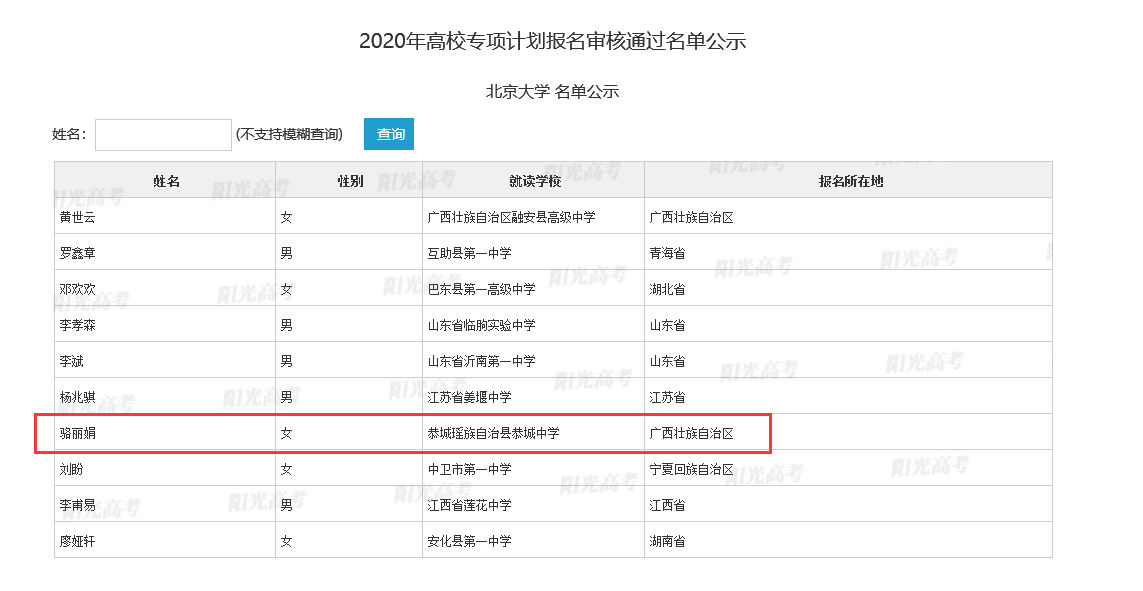Viewport: 1143px width, 591px height.
Task: Click gender 女 in 黄世云's row
Action: [286, 217]
